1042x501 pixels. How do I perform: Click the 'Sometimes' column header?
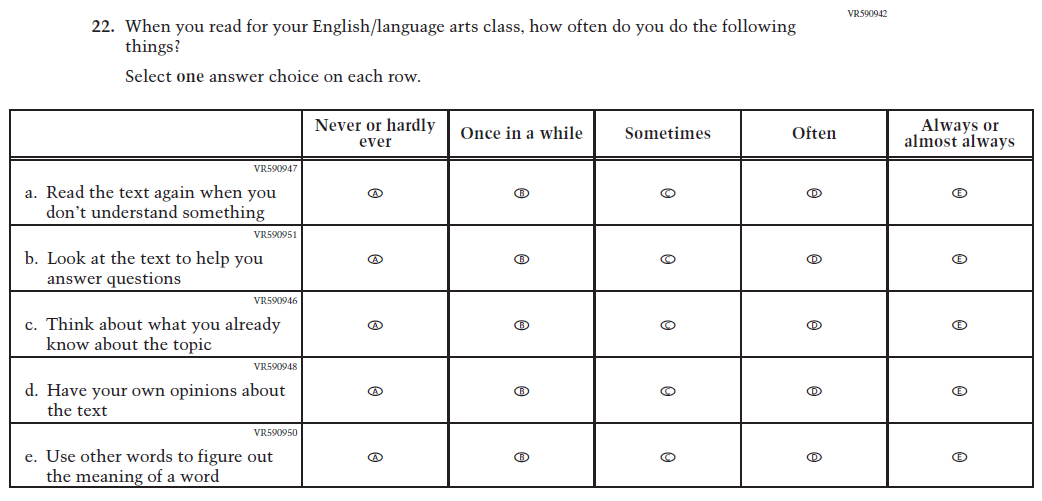(667, 133)
